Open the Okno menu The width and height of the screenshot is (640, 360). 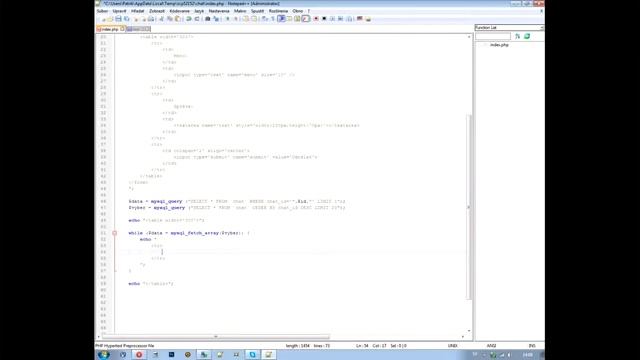298,11
